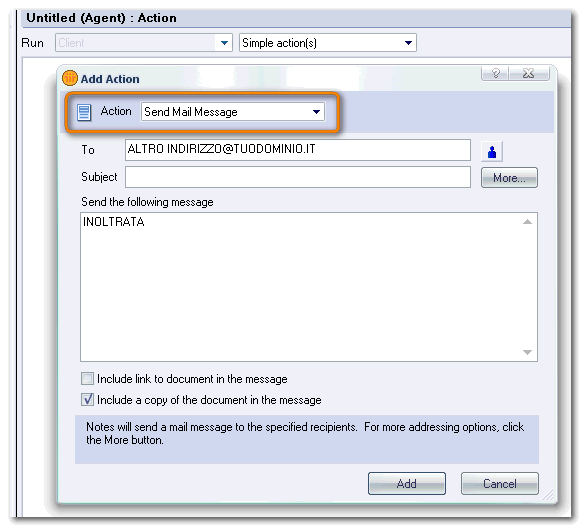
Task: Click the document icon beside Action
Action: (84, 112)
